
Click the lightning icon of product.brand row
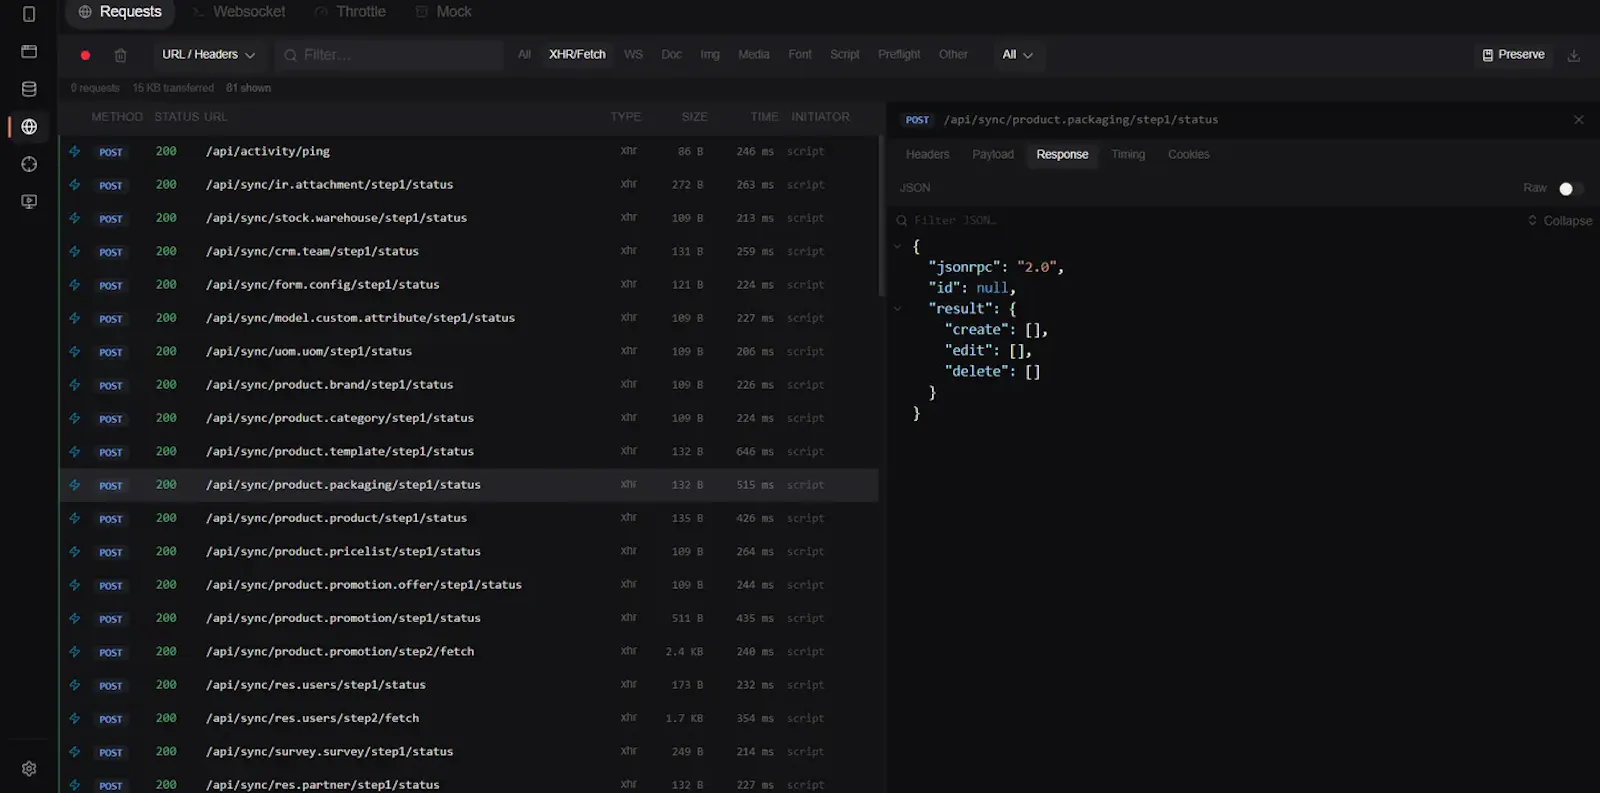pos(75,385)
